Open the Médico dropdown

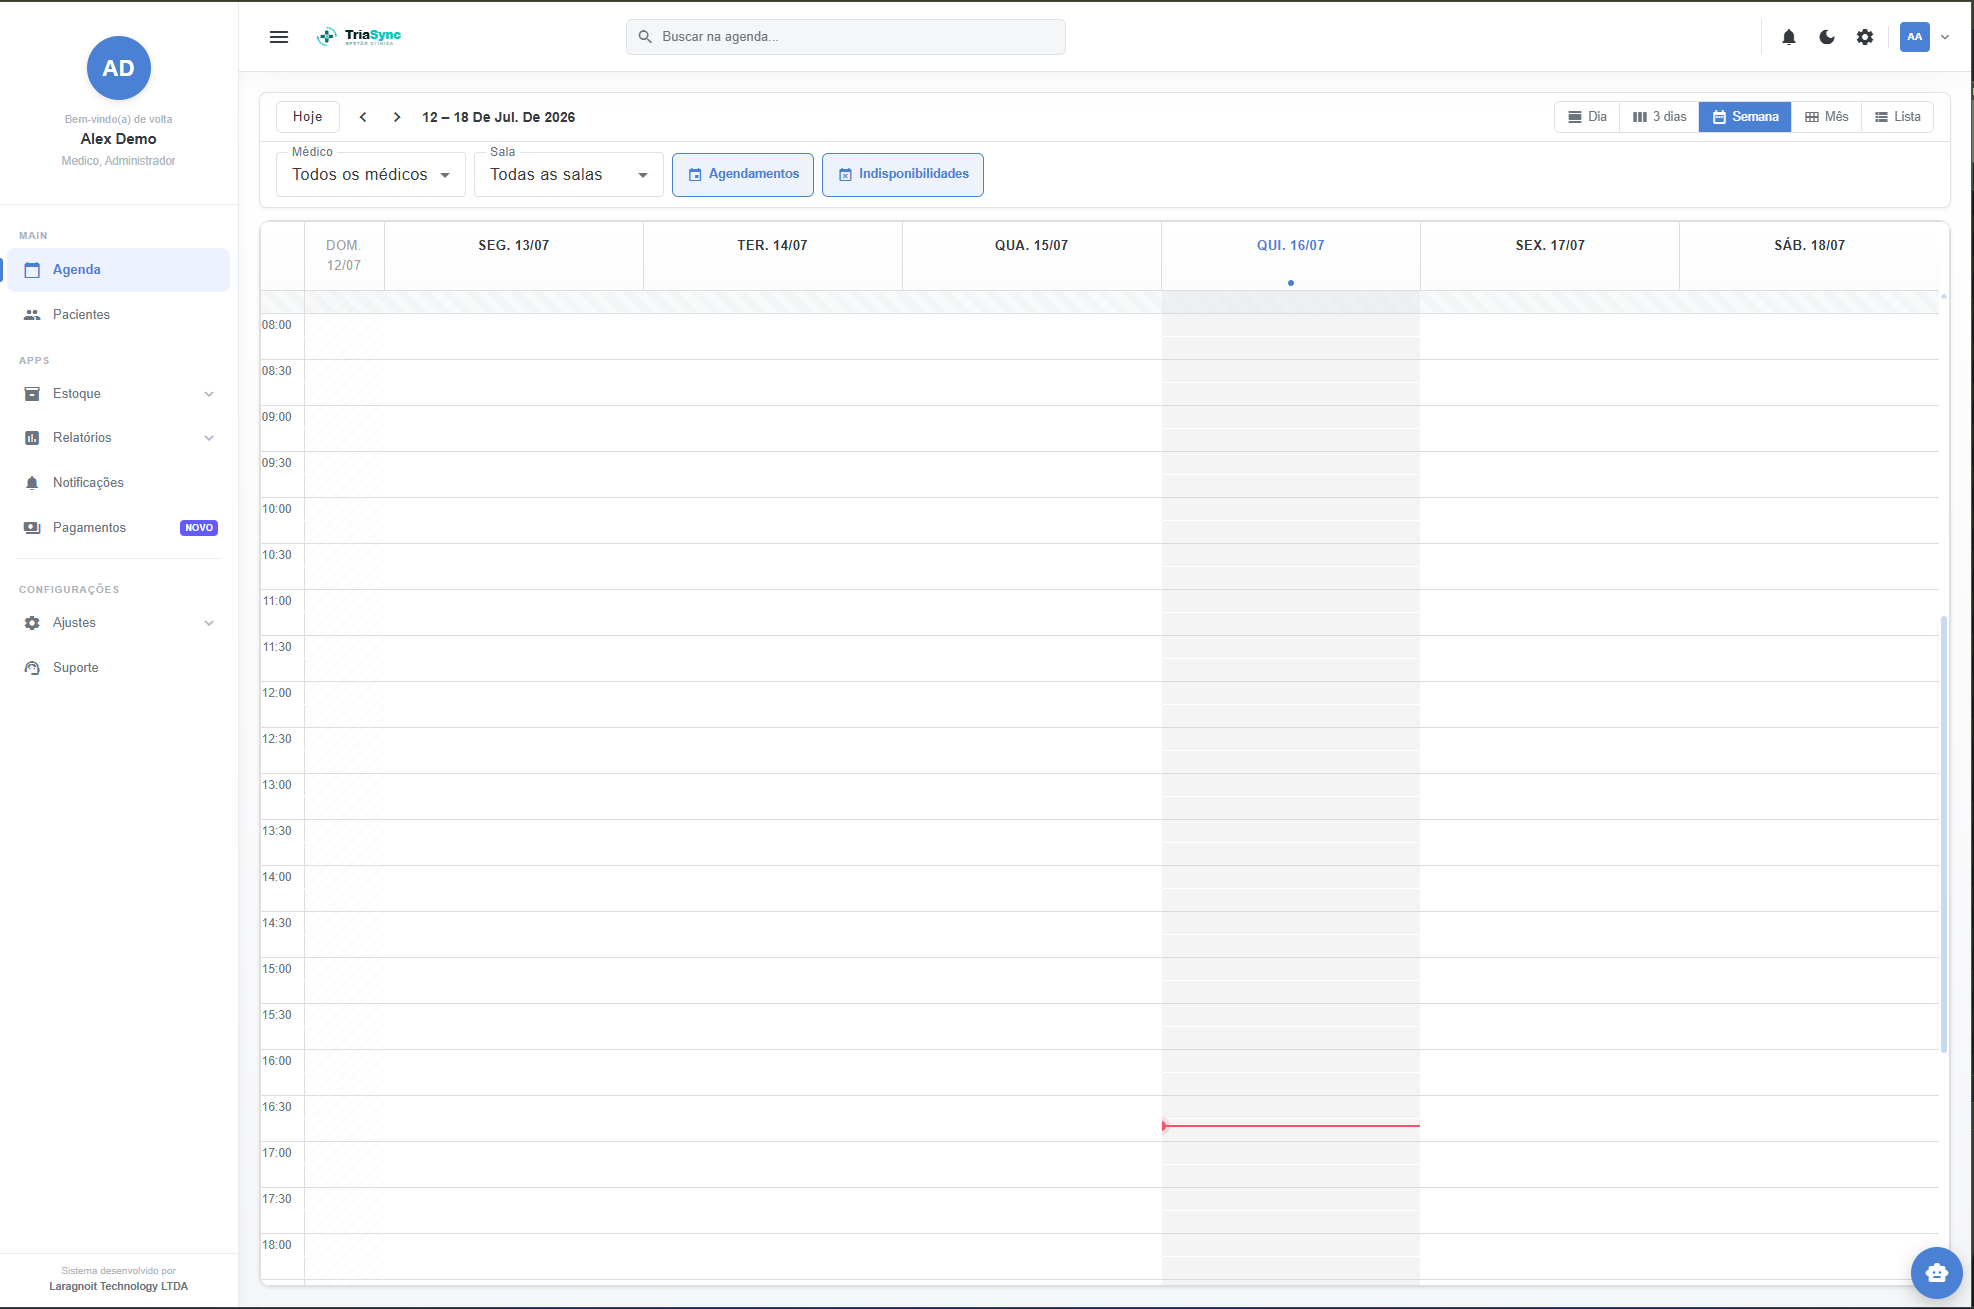point(371,175)
